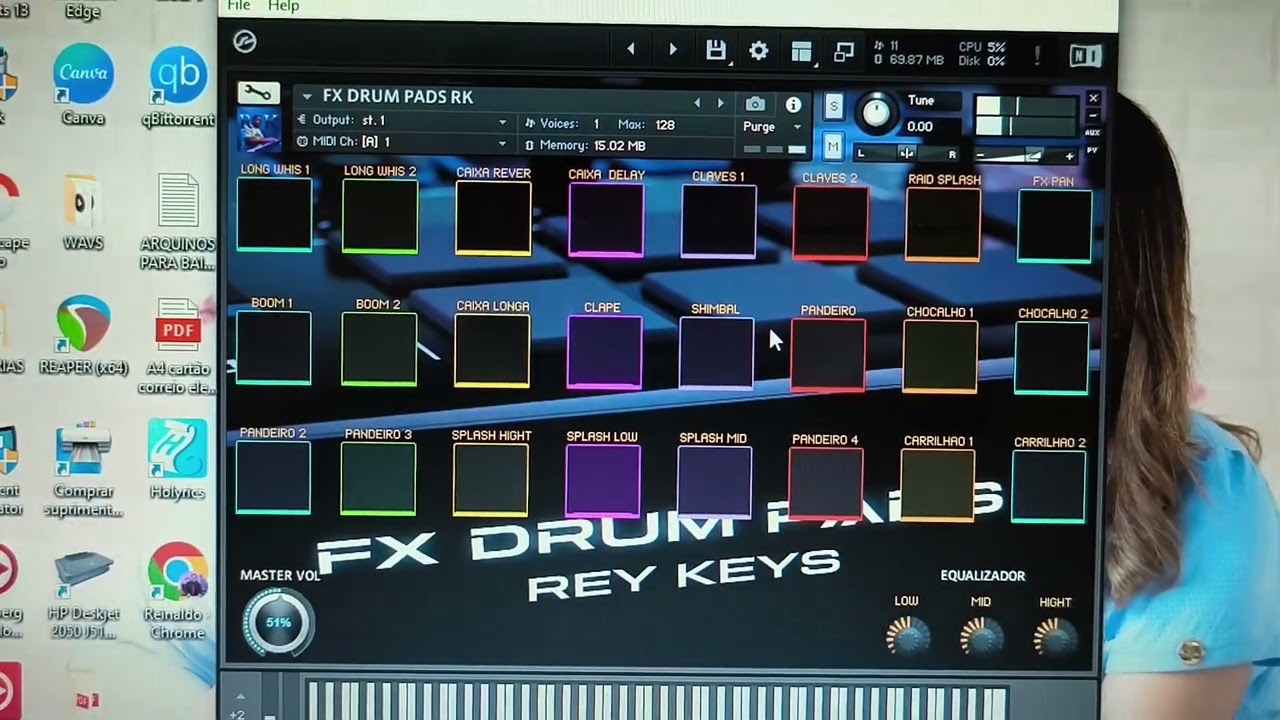Toggle the Solo S button
The width and height of the screenshot is (1280, 720).
pyautogui.click(x=833, y=107)
